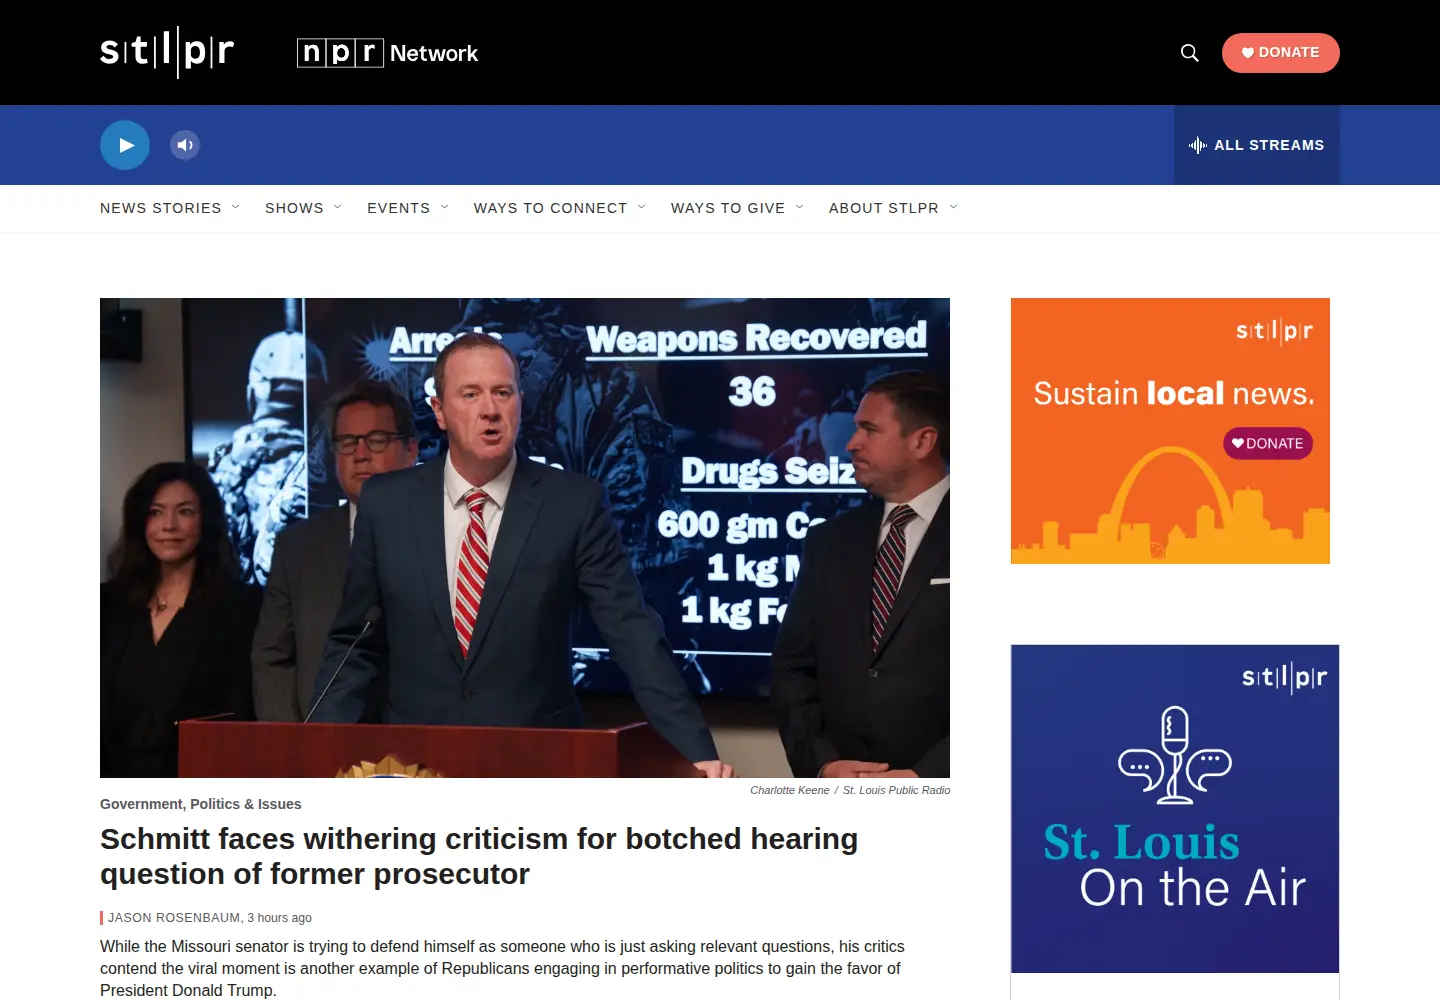Expand the Ways to Connect chevron

coord(642,207)
